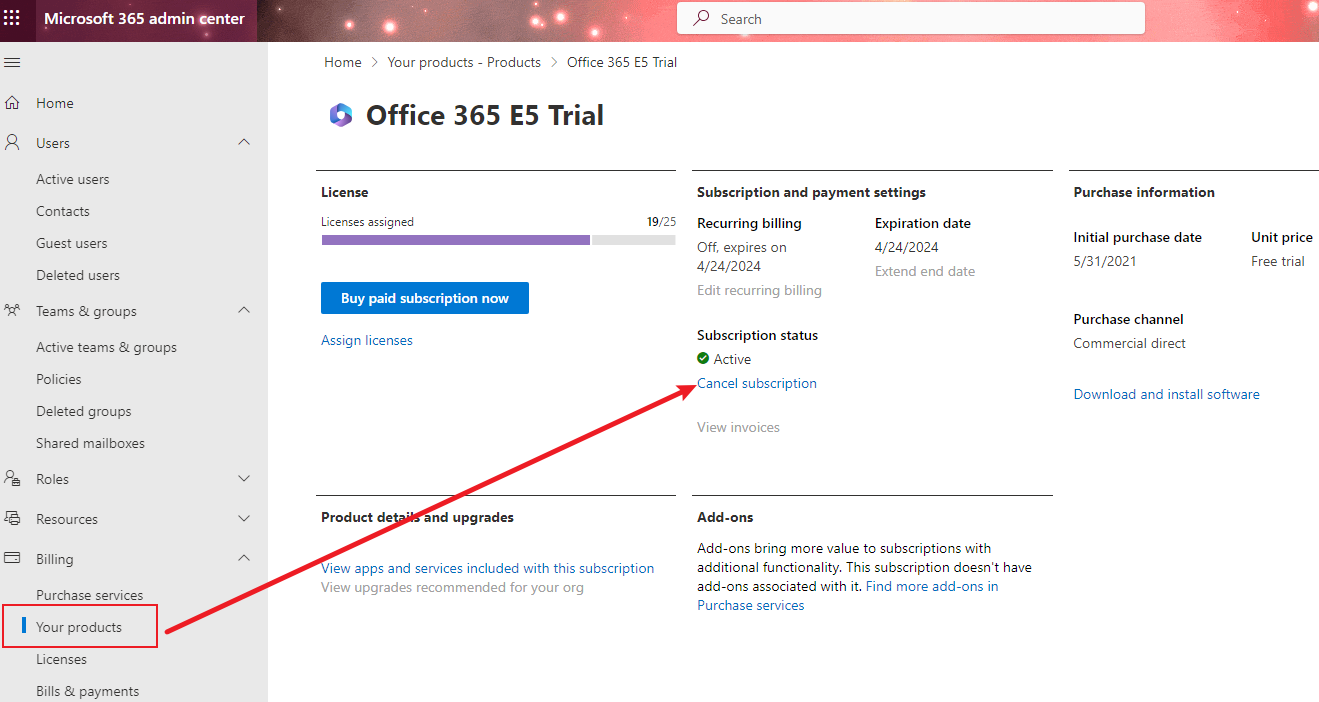
Task: Collapse the navigation menu hamburger icon
Action: click(x=12, y=63)
